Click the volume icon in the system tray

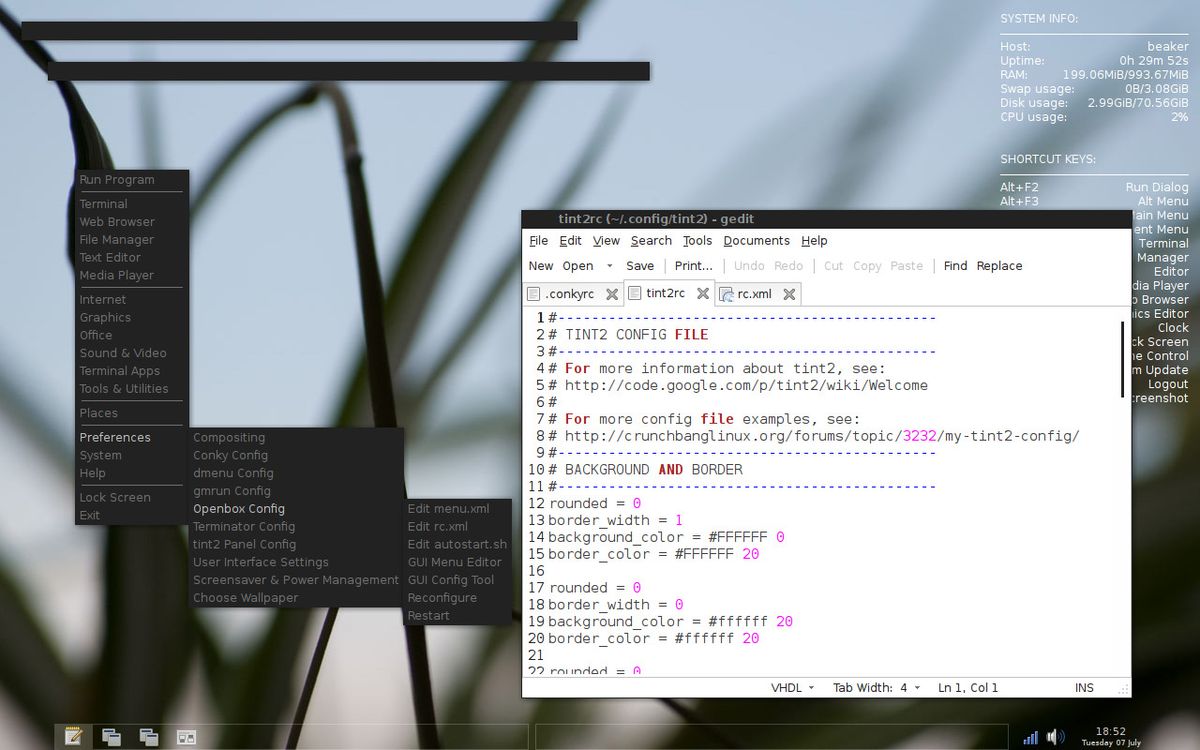(1053, 737)
